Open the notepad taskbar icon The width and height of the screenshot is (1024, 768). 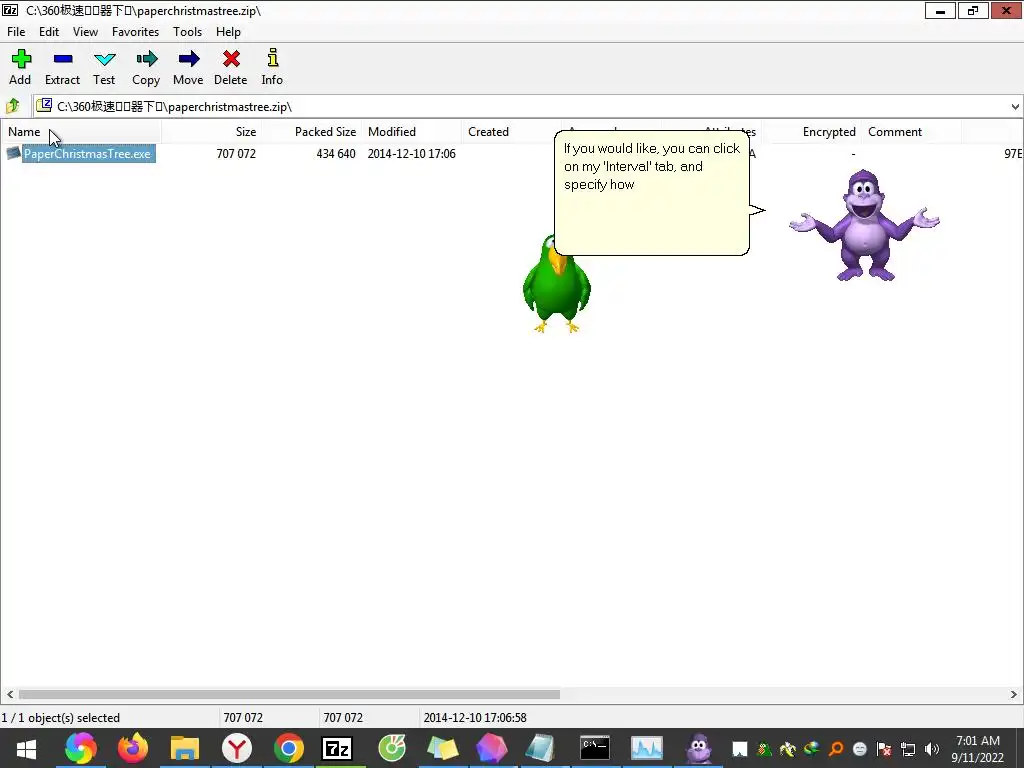pos(541,748)
